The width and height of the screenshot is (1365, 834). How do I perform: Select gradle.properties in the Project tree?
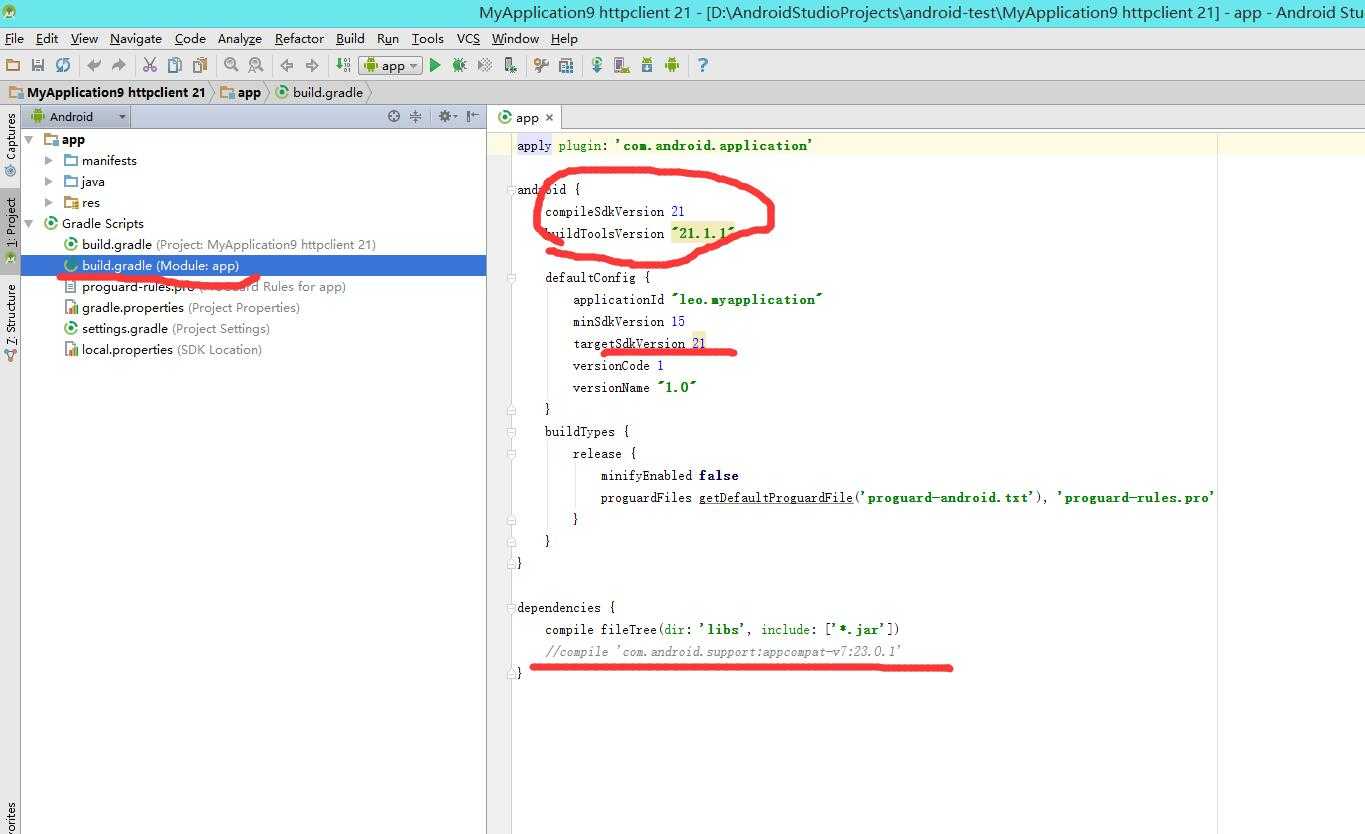coord(181,307)
